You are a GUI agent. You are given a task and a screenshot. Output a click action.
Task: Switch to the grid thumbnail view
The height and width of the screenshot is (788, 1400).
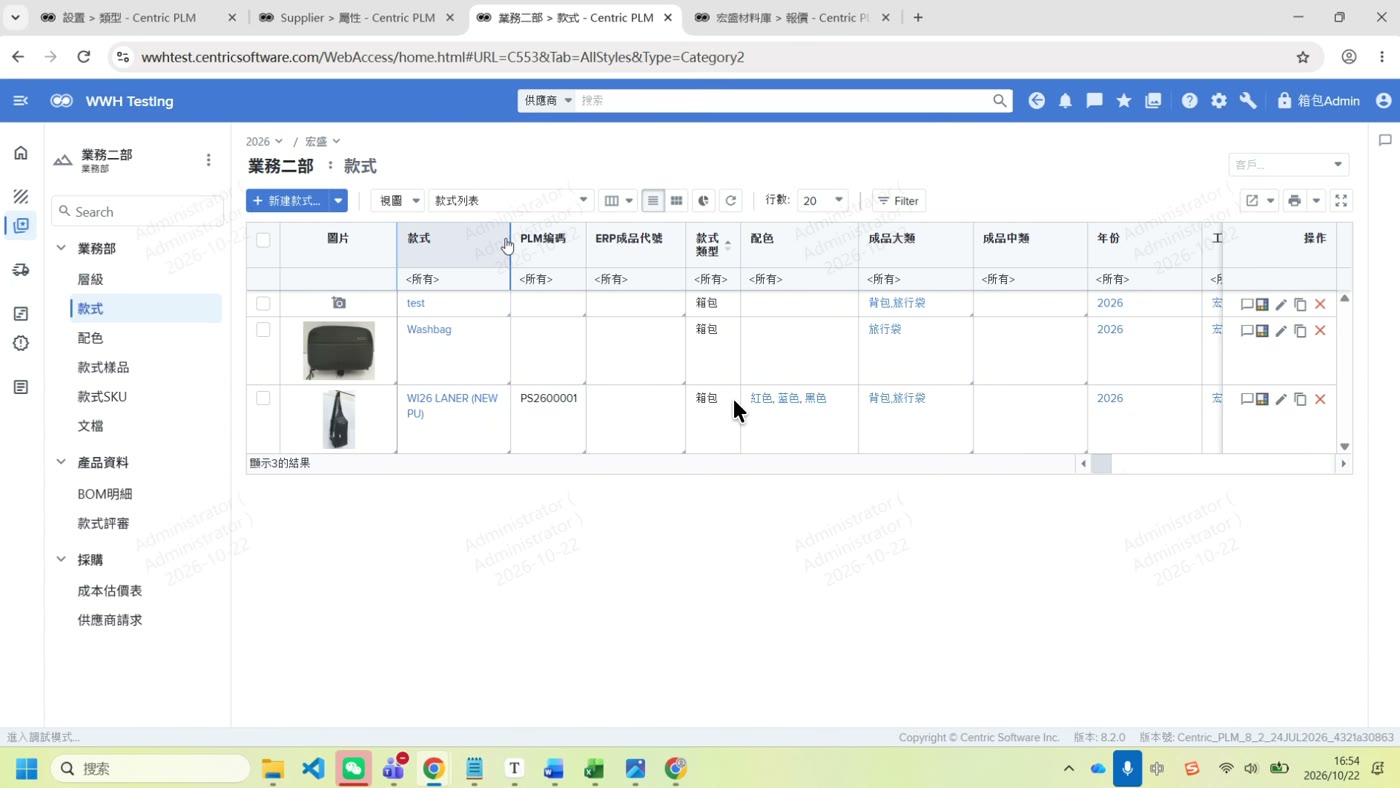click(x=677, y=201)
